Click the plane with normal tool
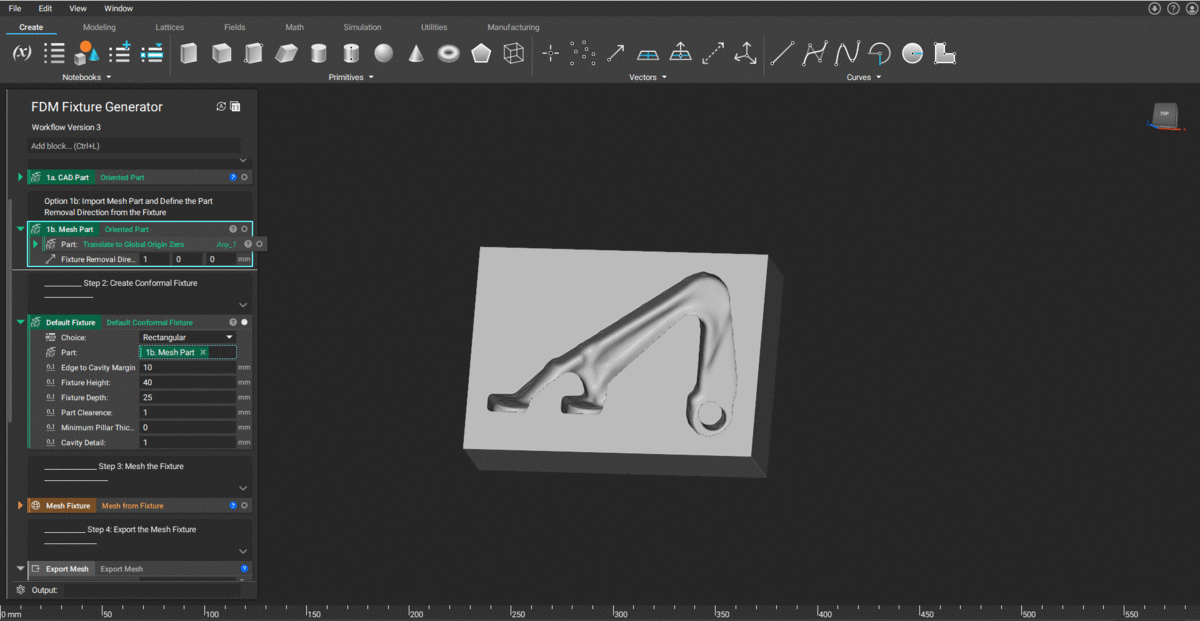The image size is (1200, 621). coord(680,53)
